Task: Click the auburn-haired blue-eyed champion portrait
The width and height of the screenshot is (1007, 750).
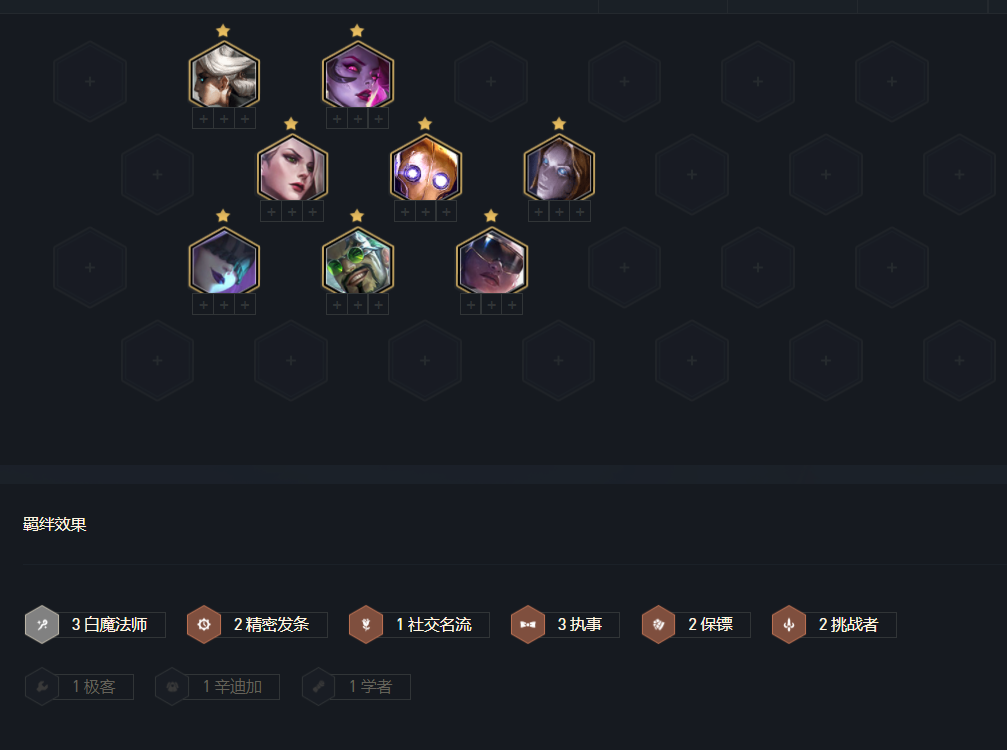Action: click(559, 168)
